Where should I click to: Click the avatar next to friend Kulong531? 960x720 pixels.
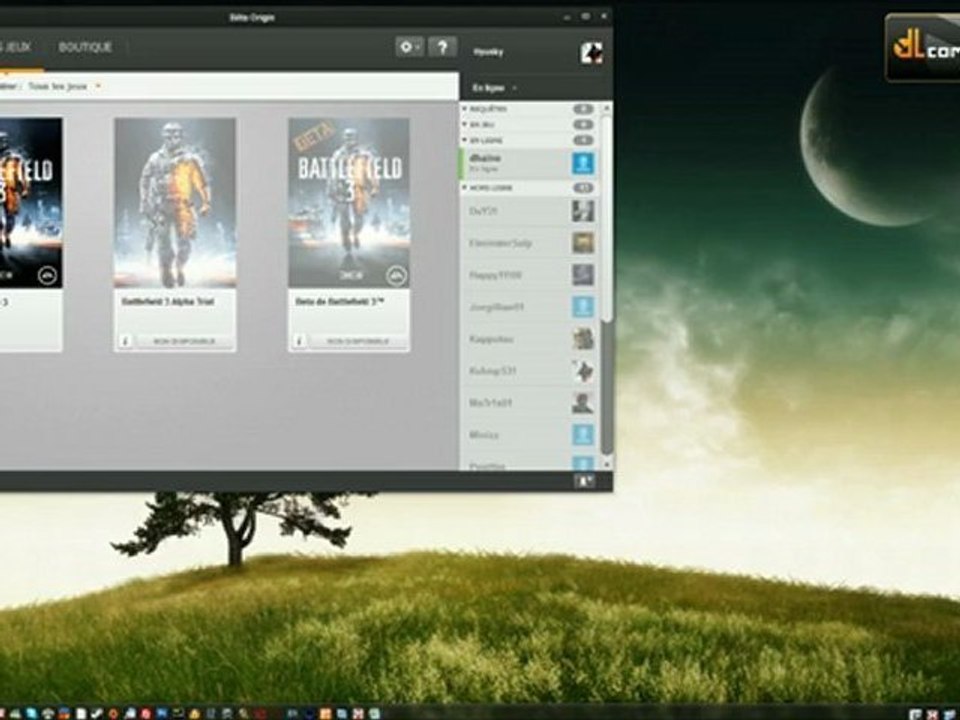pyautogui.click(x=583, y=370)
